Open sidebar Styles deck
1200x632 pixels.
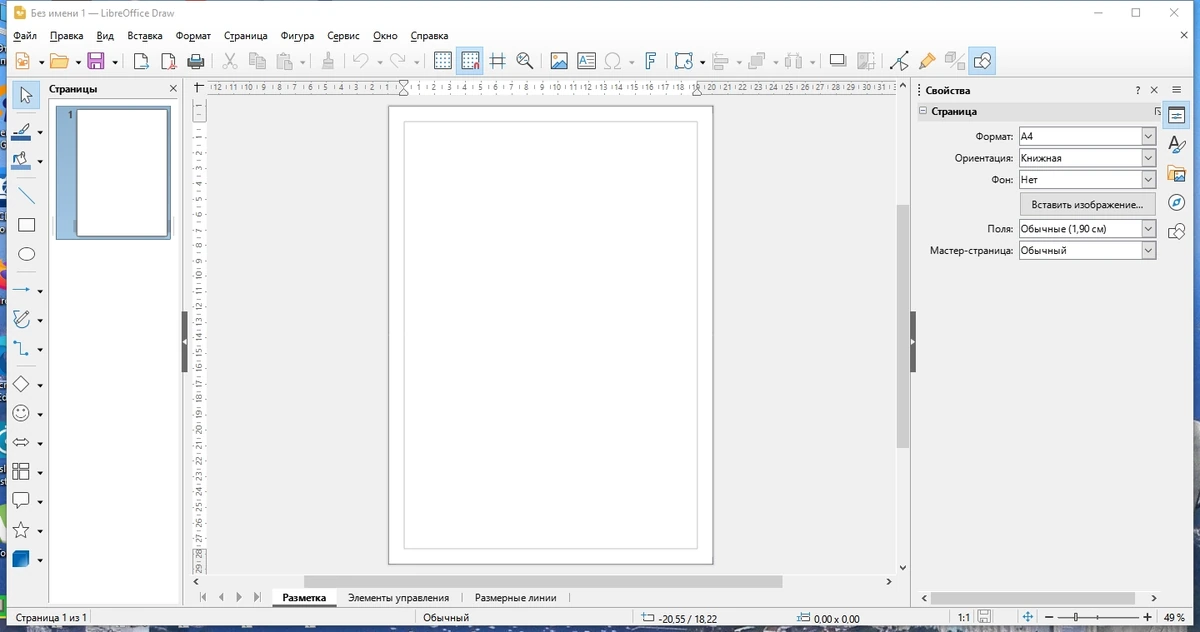pyautogui.click(x=1177, y=145)
